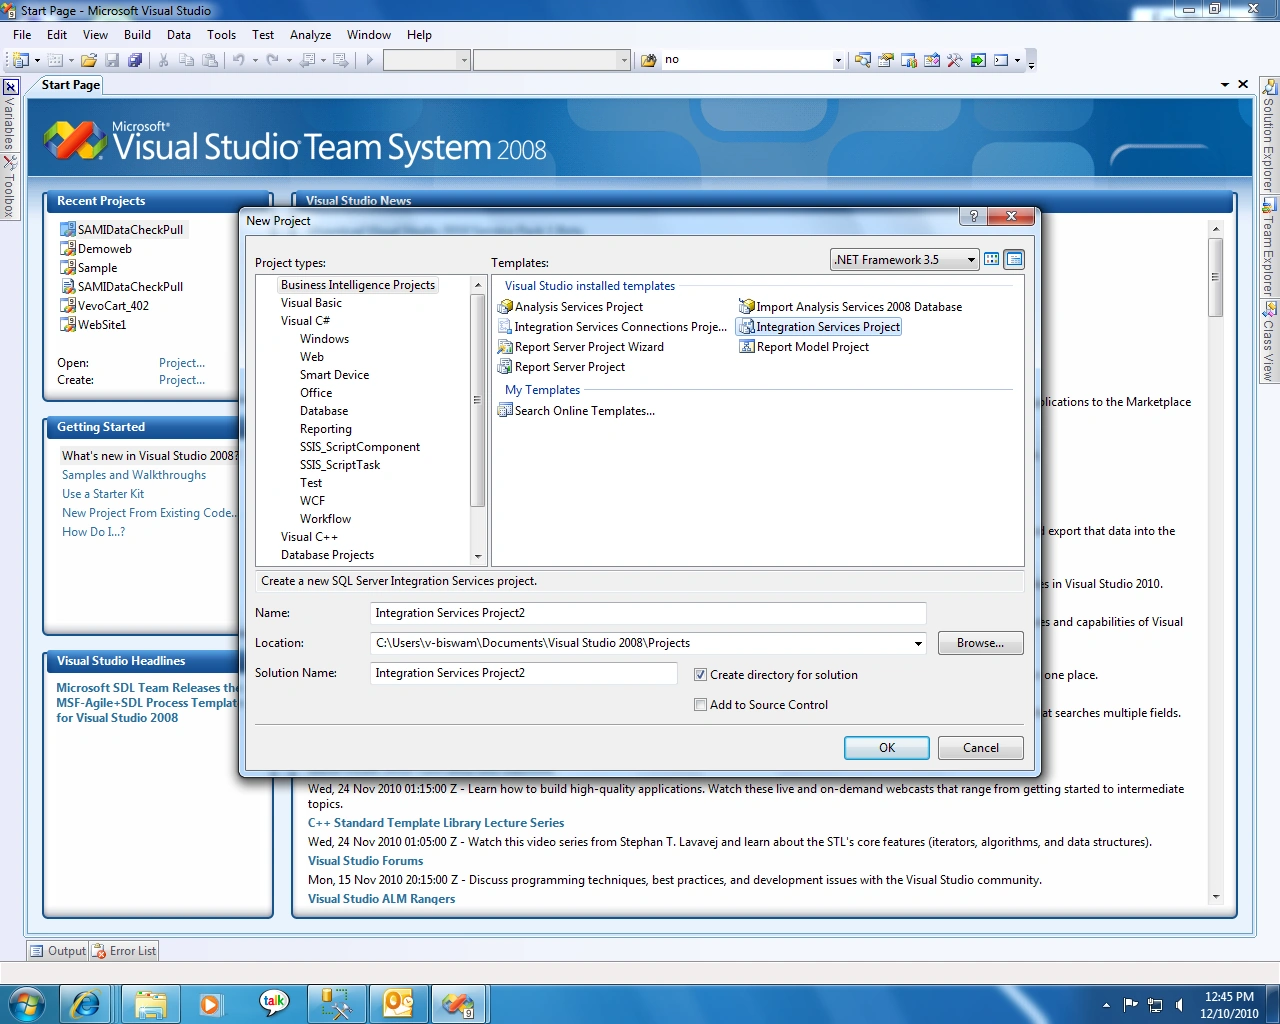Open the Analyze menu

pos(310,34)
